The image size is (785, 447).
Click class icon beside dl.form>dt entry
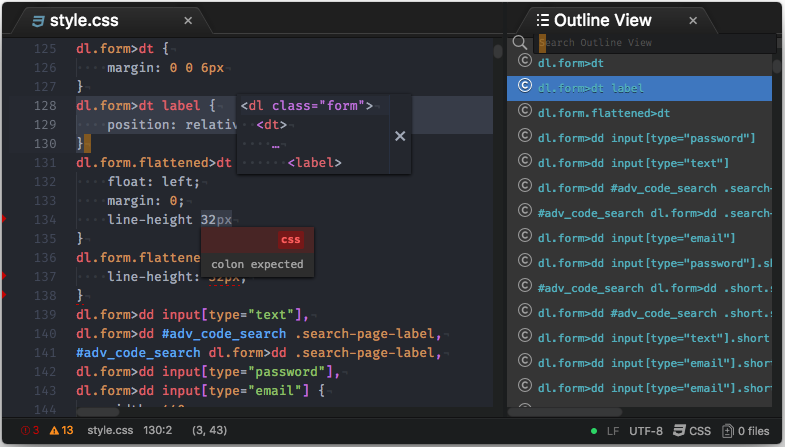(x=524, y=61)
